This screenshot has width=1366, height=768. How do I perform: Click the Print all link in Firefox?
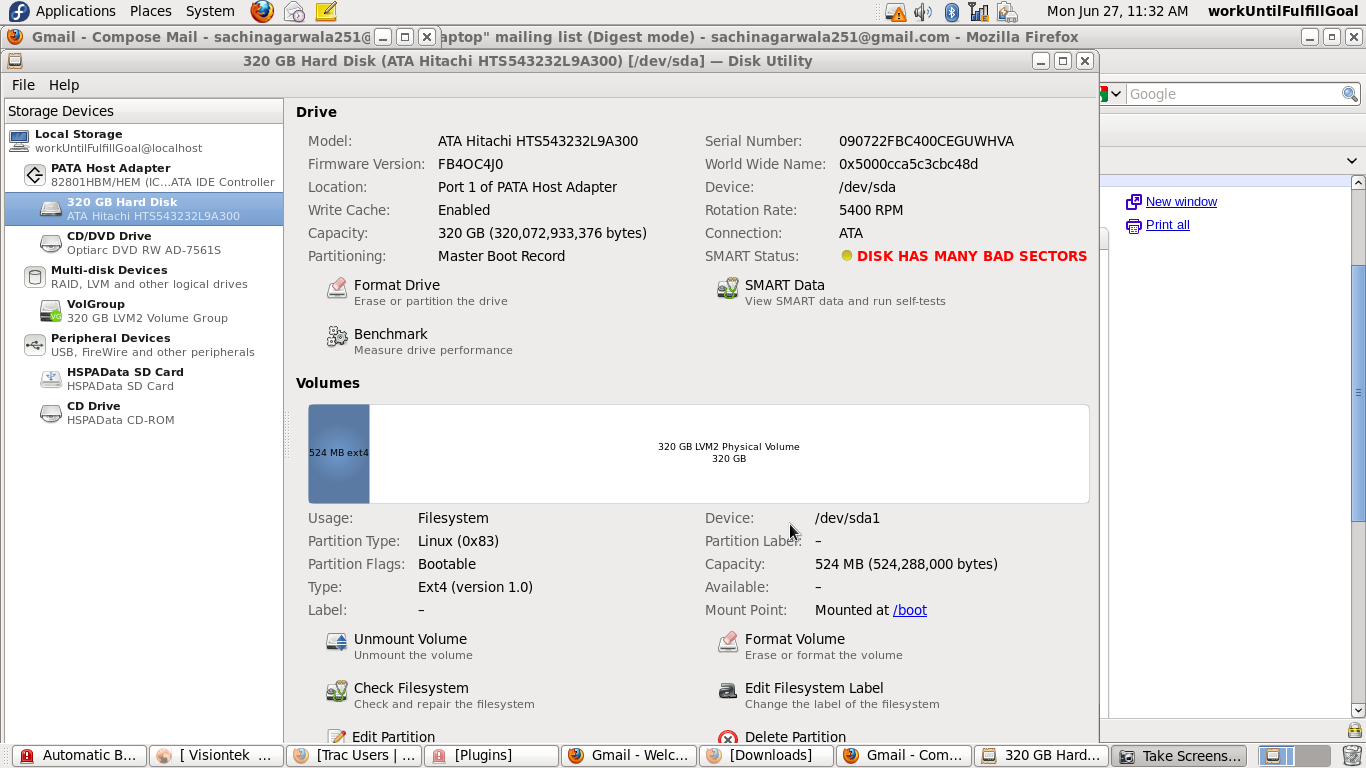[1167, 225]
